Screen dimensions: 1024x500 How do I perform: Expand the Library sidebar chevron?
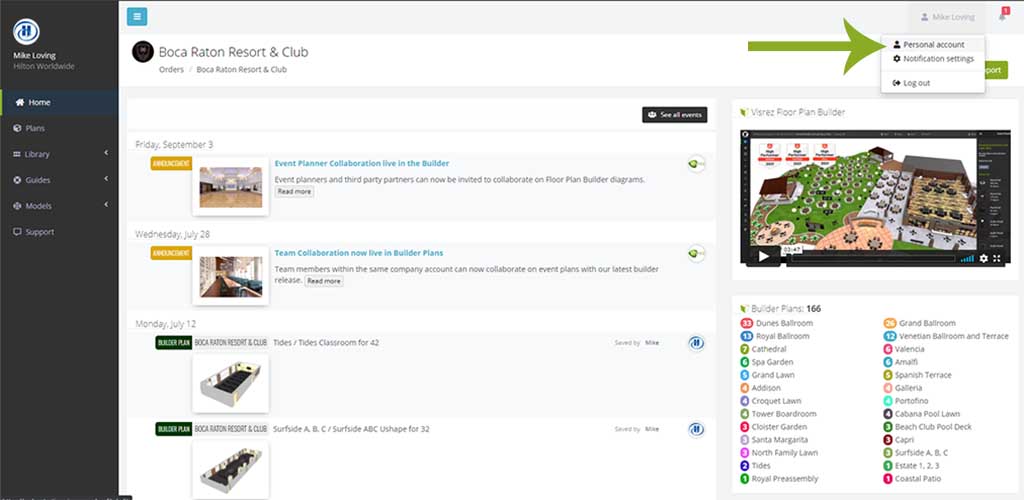pos(106,153)
